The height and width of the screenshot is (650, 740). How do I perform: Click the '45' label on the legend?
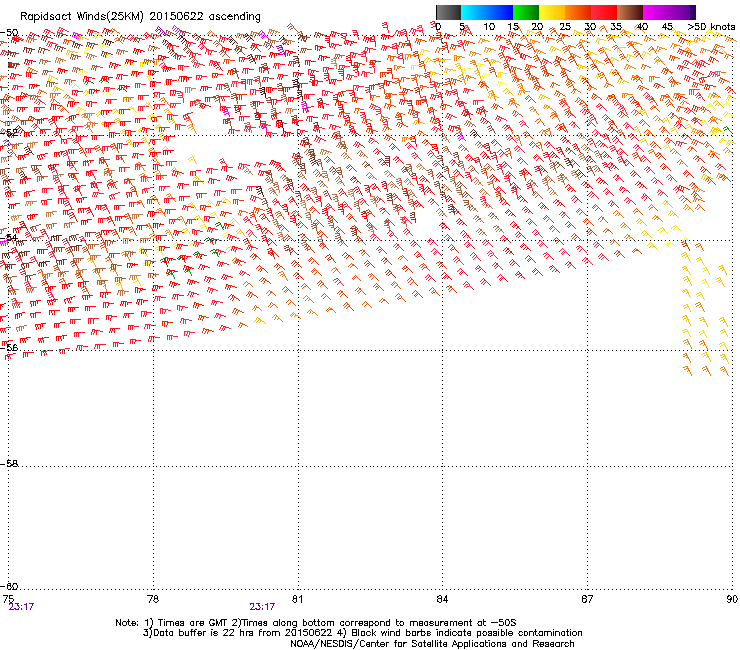point(667,27)
